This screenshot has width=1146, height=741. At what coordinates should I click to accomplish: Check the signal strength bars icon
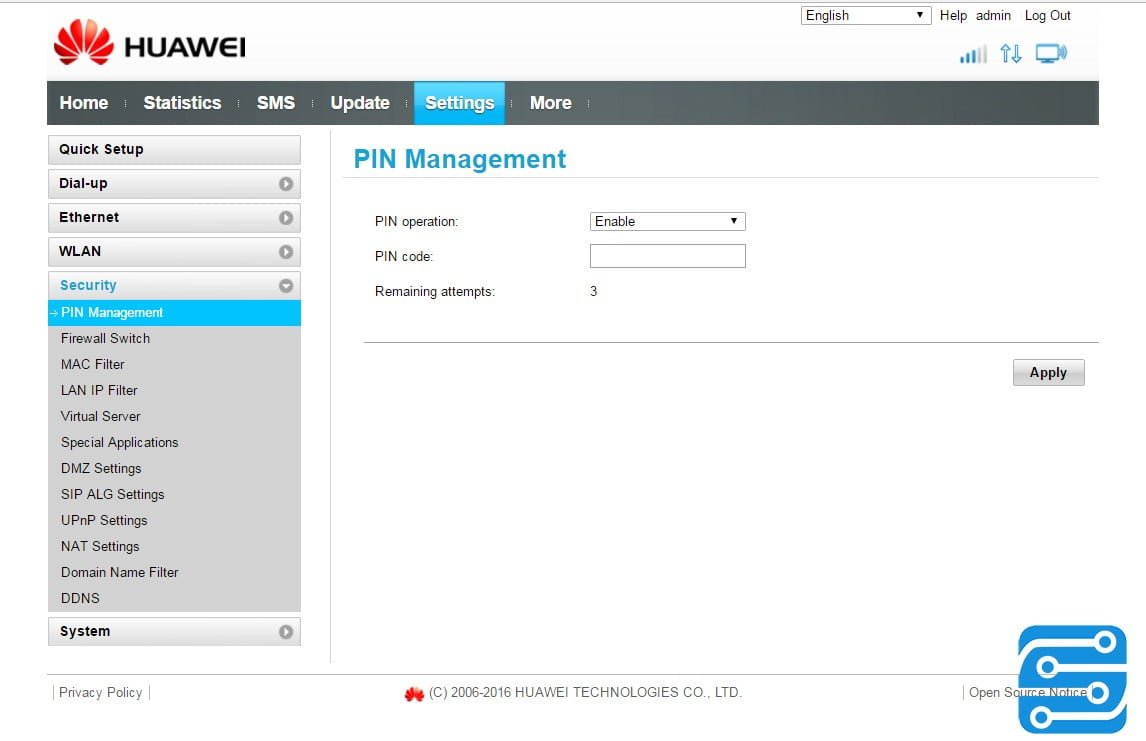(972, 54)
